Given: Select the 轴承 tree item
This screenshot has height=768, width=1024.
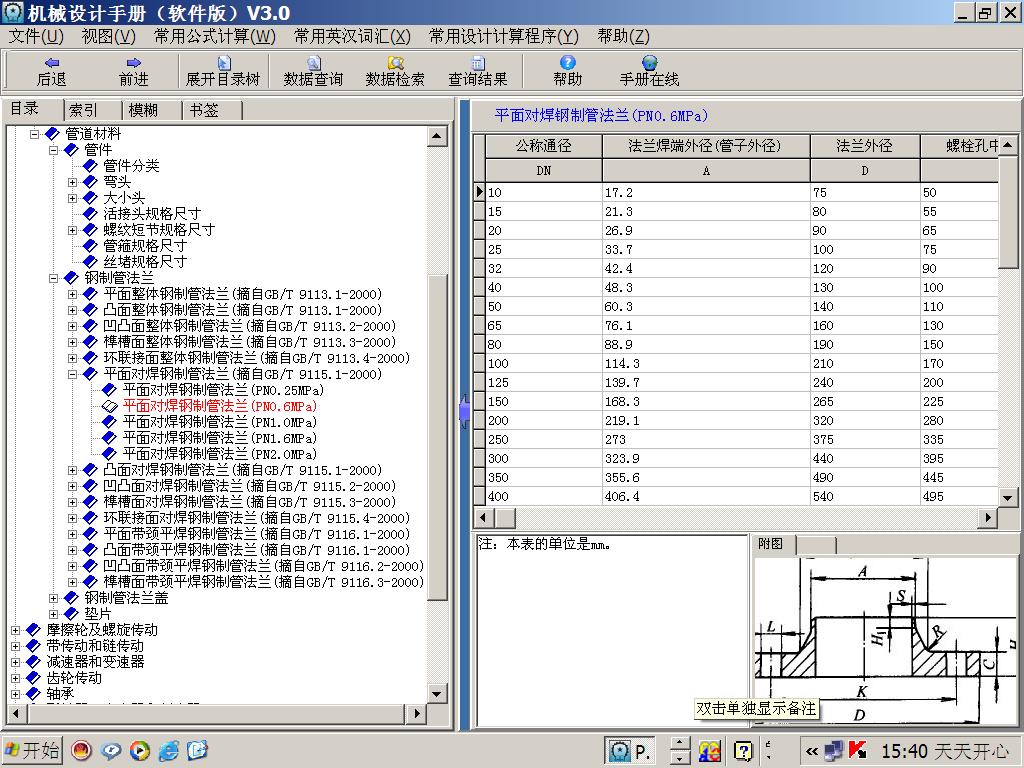Looking at the screenshot, I should tap(60, 694).
